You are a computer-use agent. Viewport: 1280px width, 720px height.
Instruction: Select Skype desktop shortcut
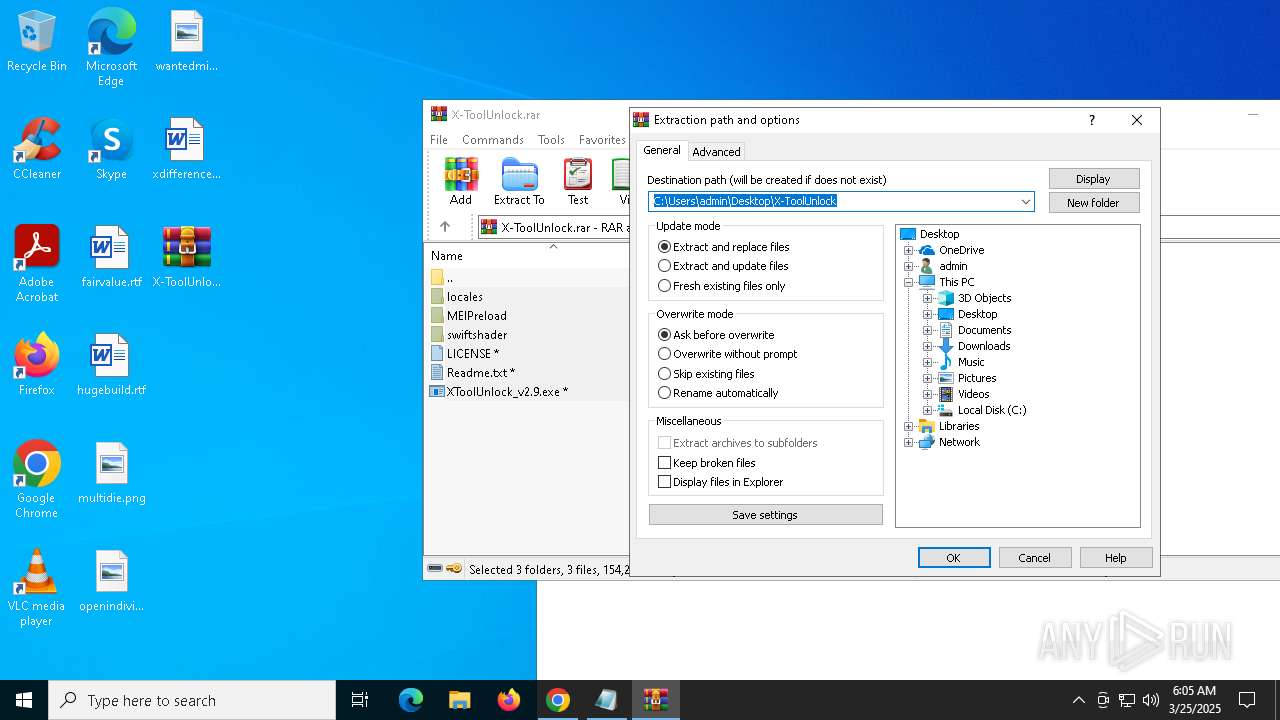[111, 149]
